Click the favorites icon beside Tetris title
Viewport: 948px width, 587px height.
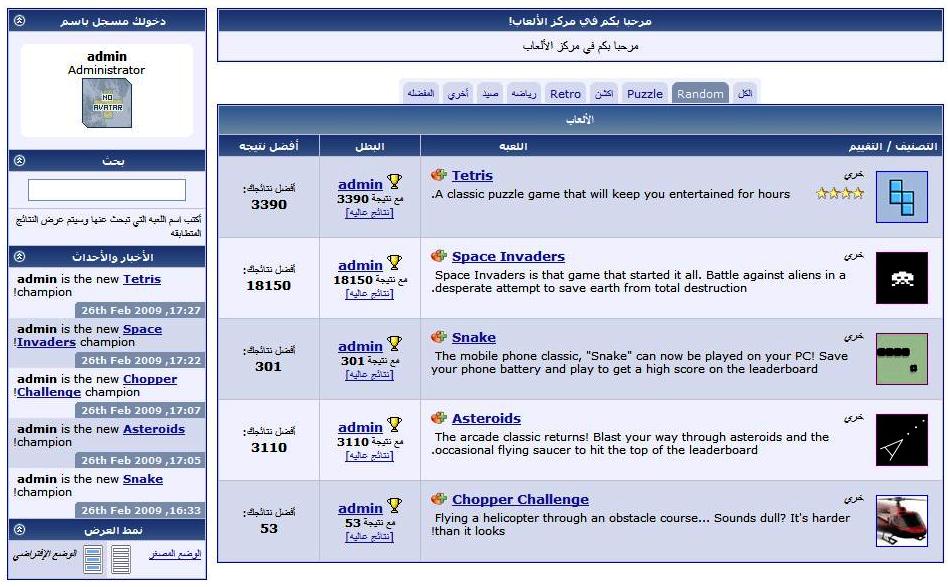439,175
